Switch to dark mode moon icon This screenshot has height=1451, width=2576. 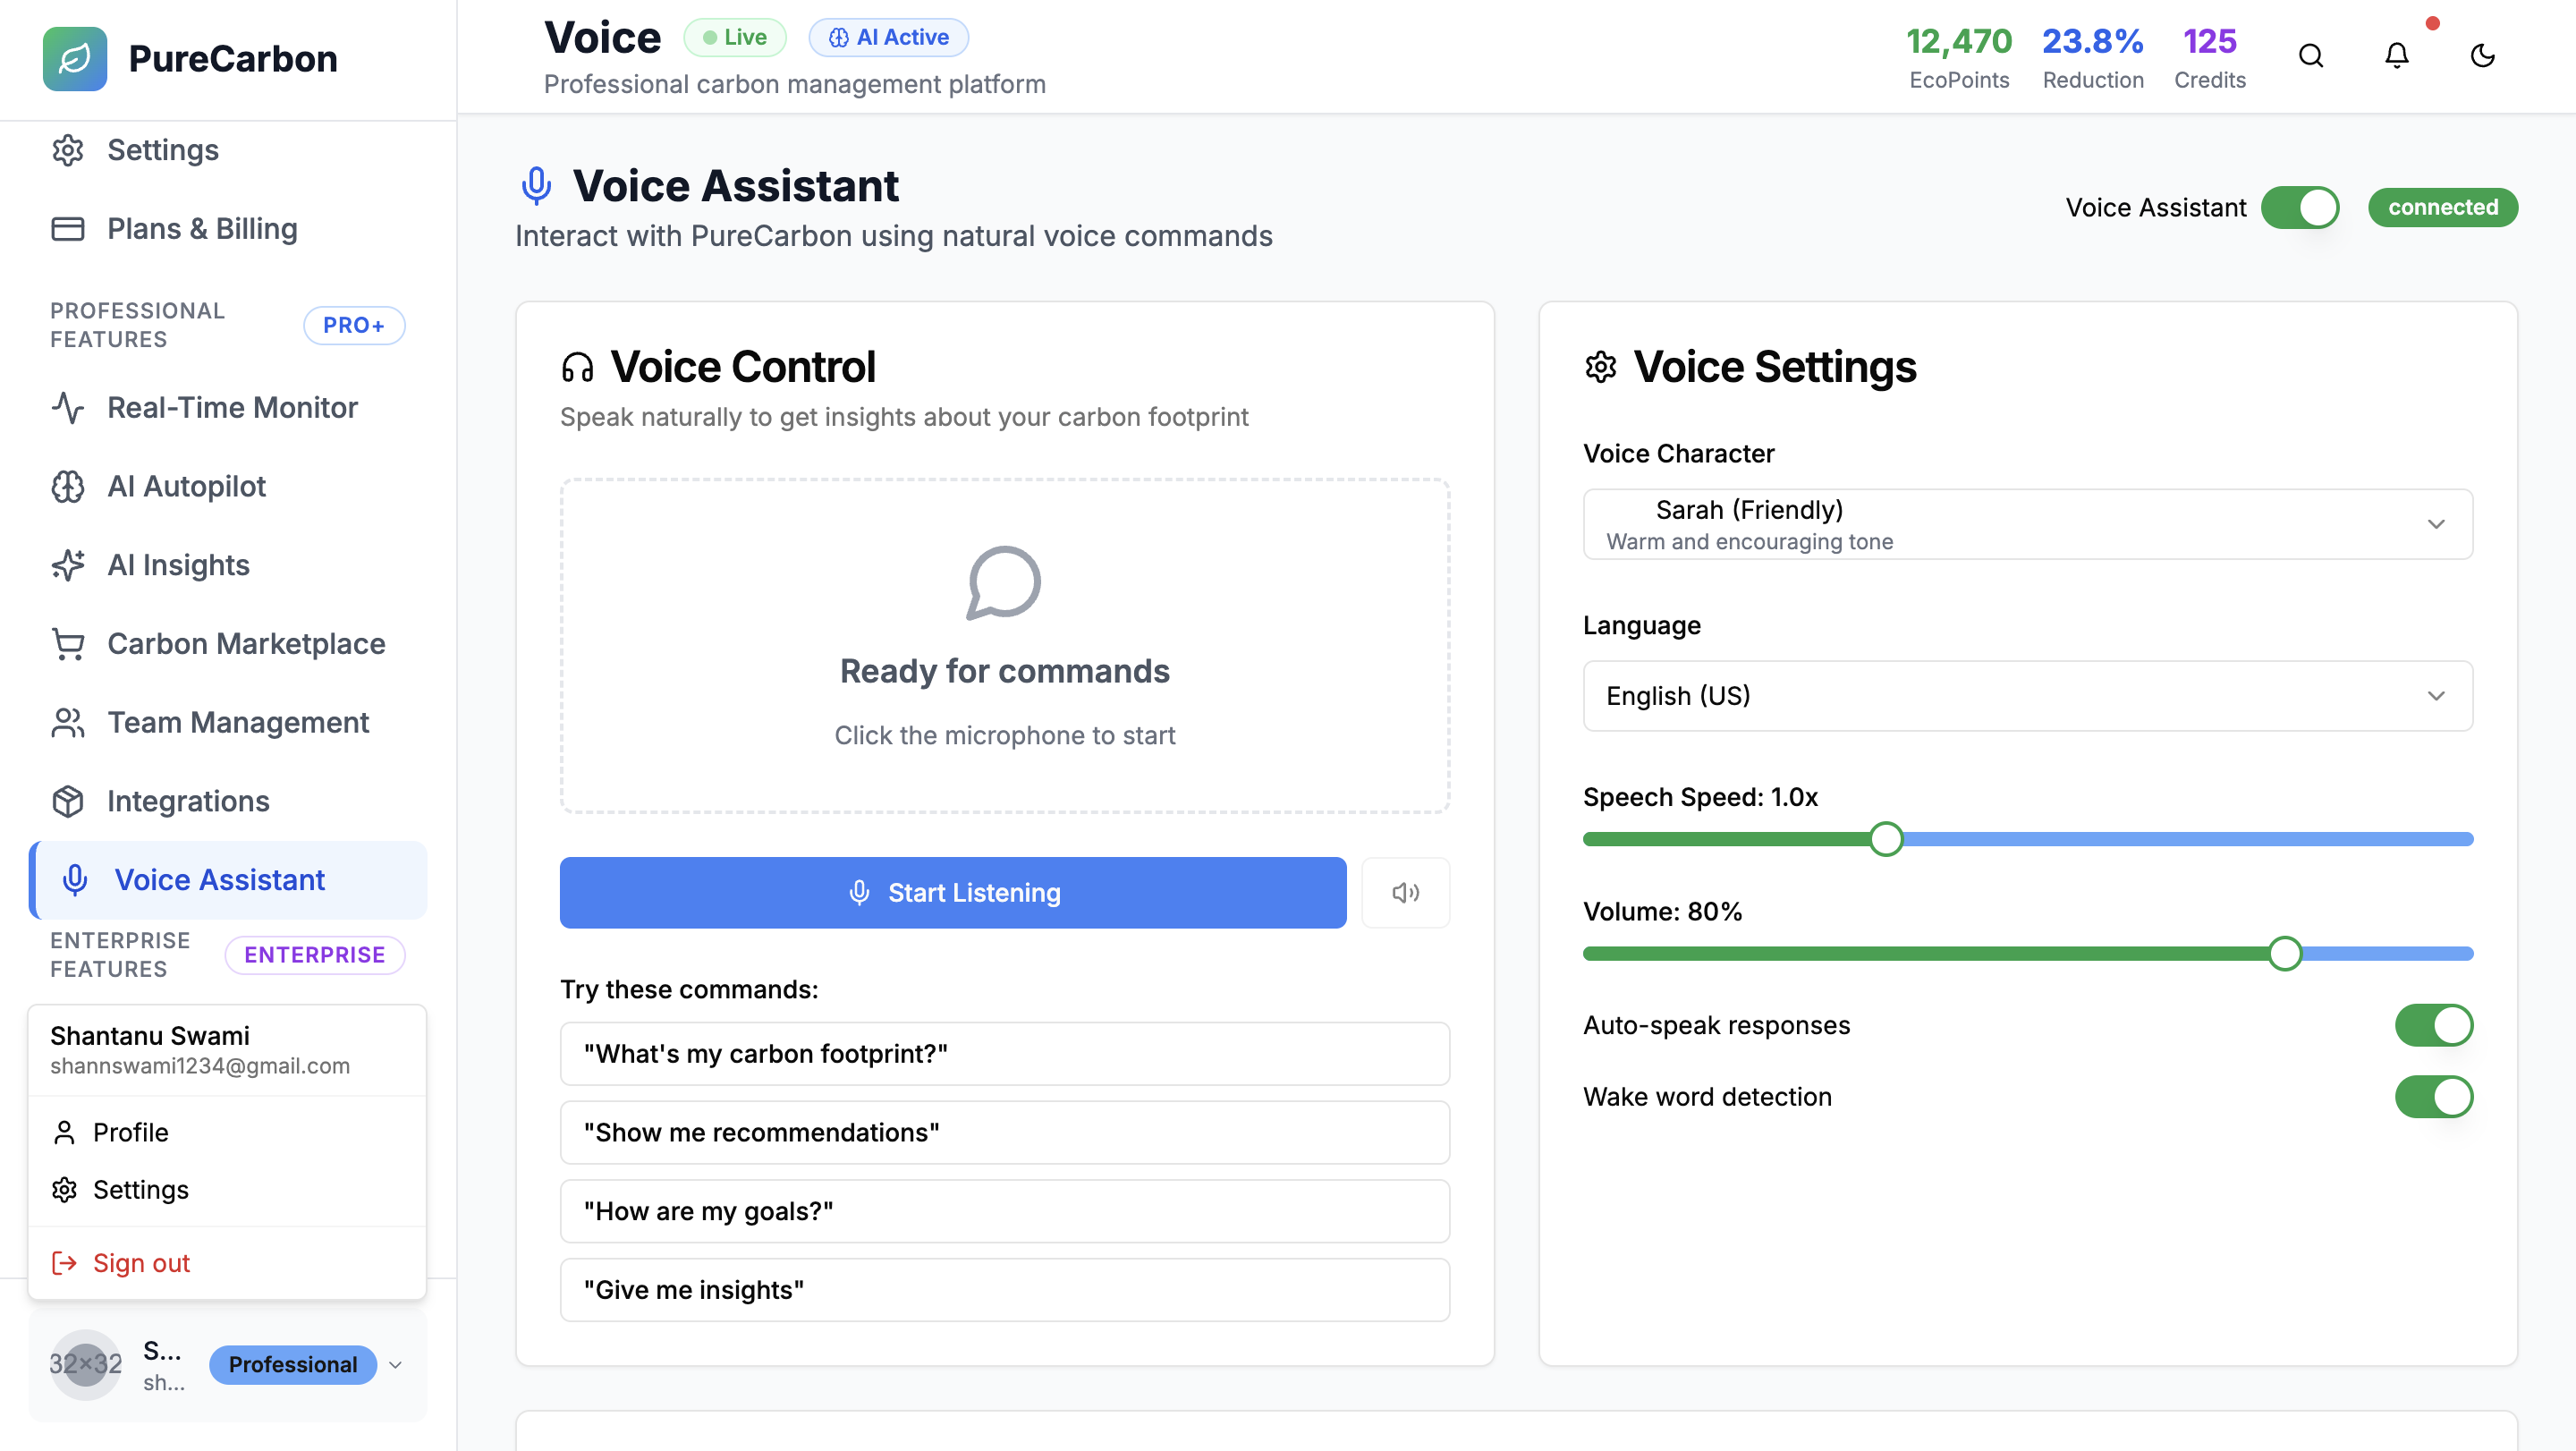[x=2482, y=56]
